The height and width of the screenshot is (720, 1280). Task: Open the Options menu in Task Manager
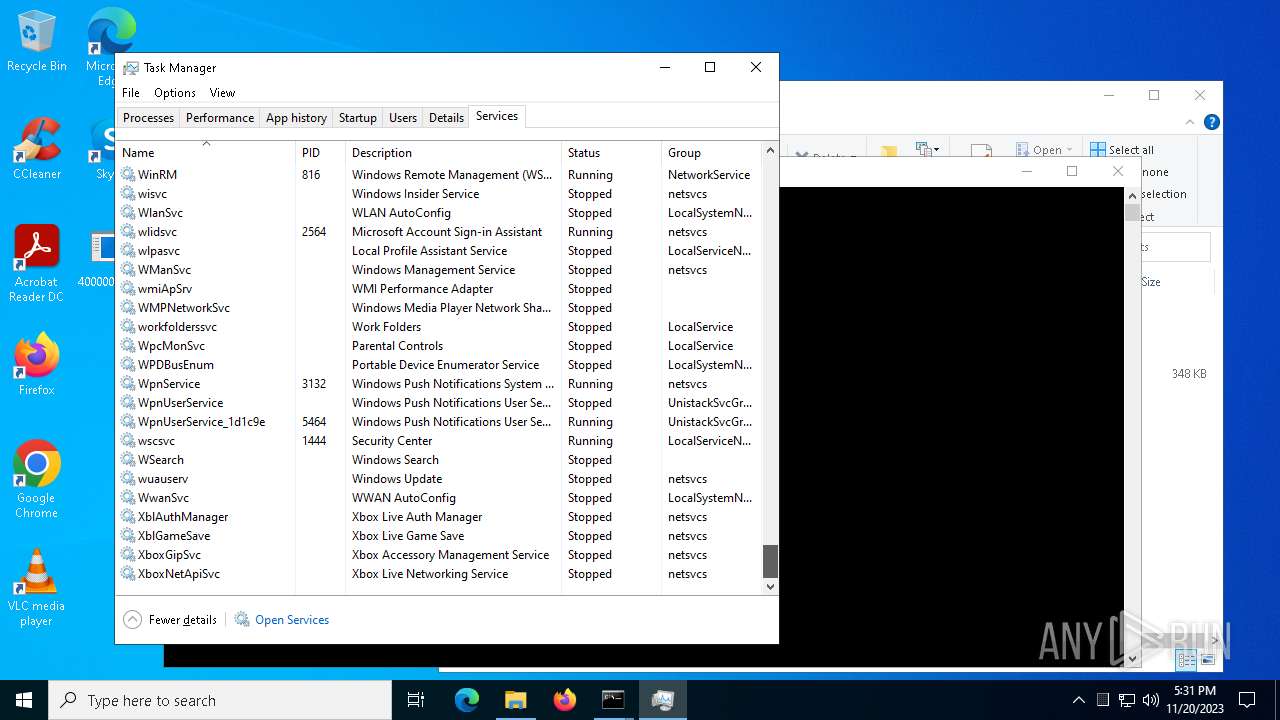tap(175, 93)
